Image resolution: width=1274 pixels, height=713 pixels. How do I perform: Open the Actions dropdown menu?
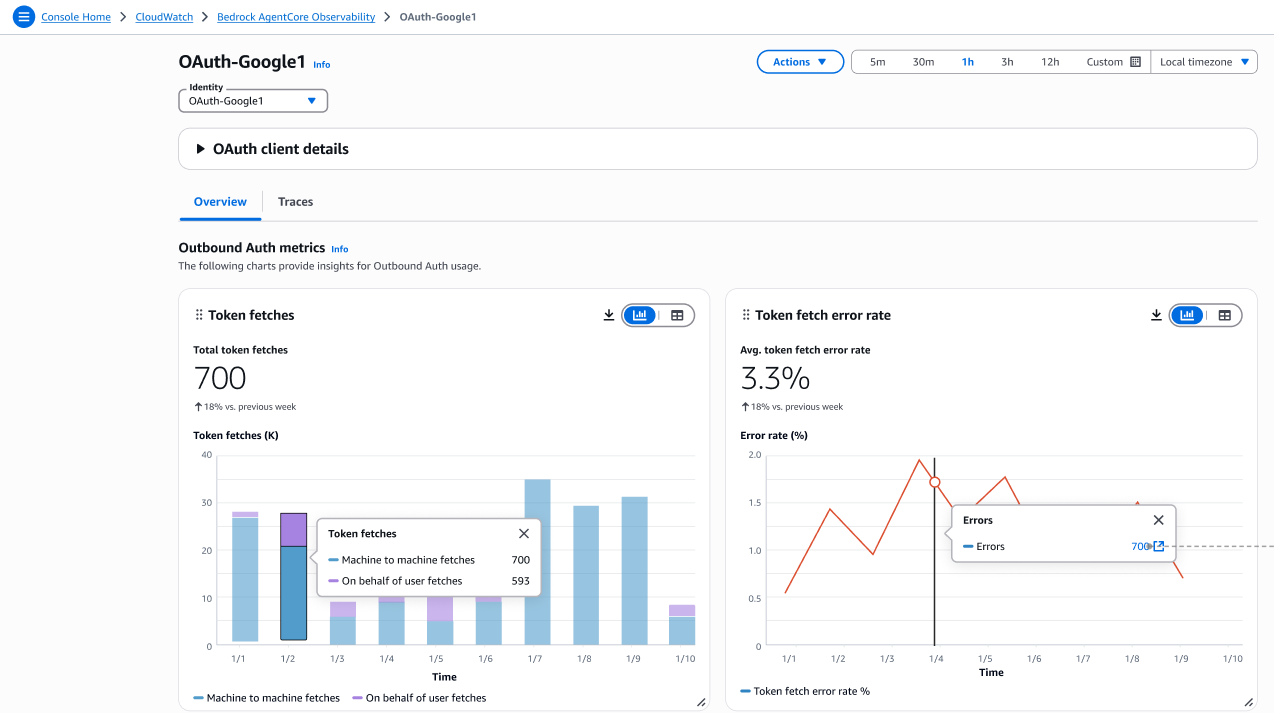pos(800,62)
